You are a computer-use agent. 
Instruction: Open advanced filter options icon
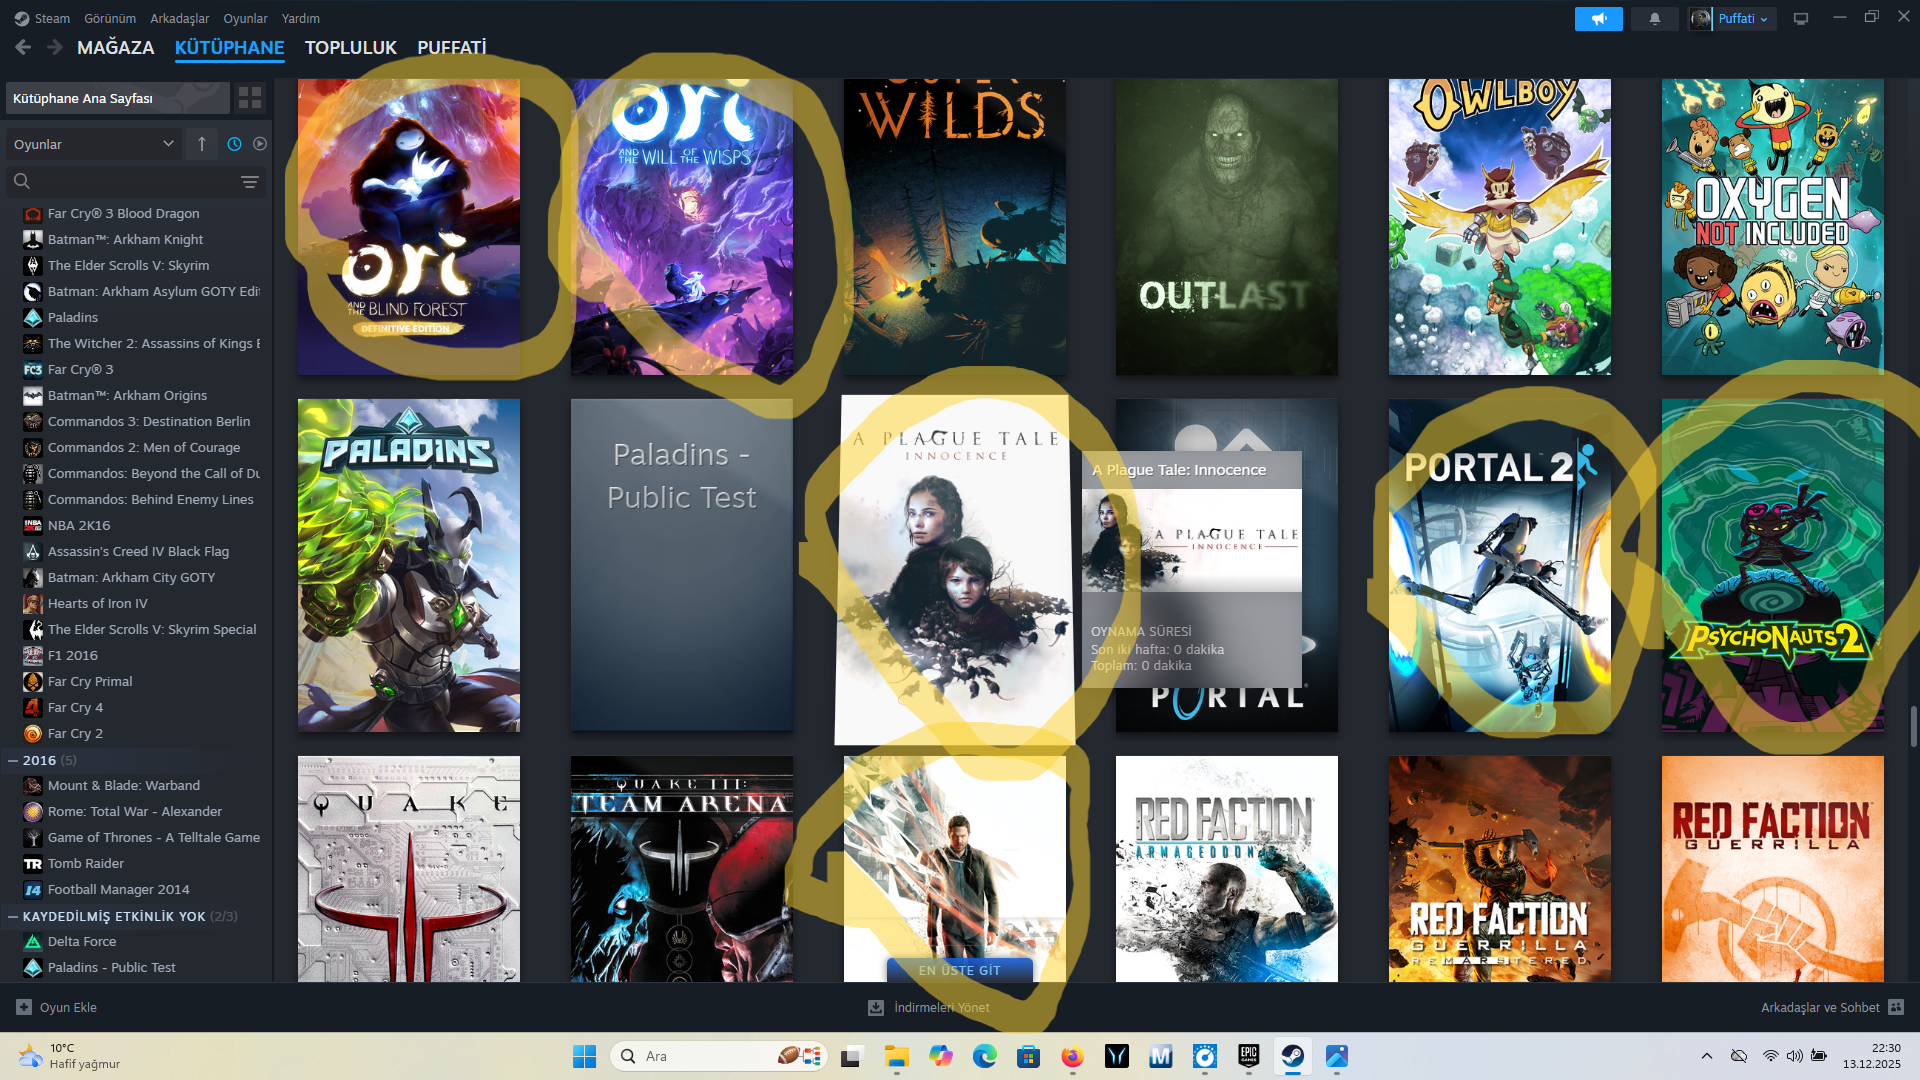pyautogui.click(x=250, y=182)
